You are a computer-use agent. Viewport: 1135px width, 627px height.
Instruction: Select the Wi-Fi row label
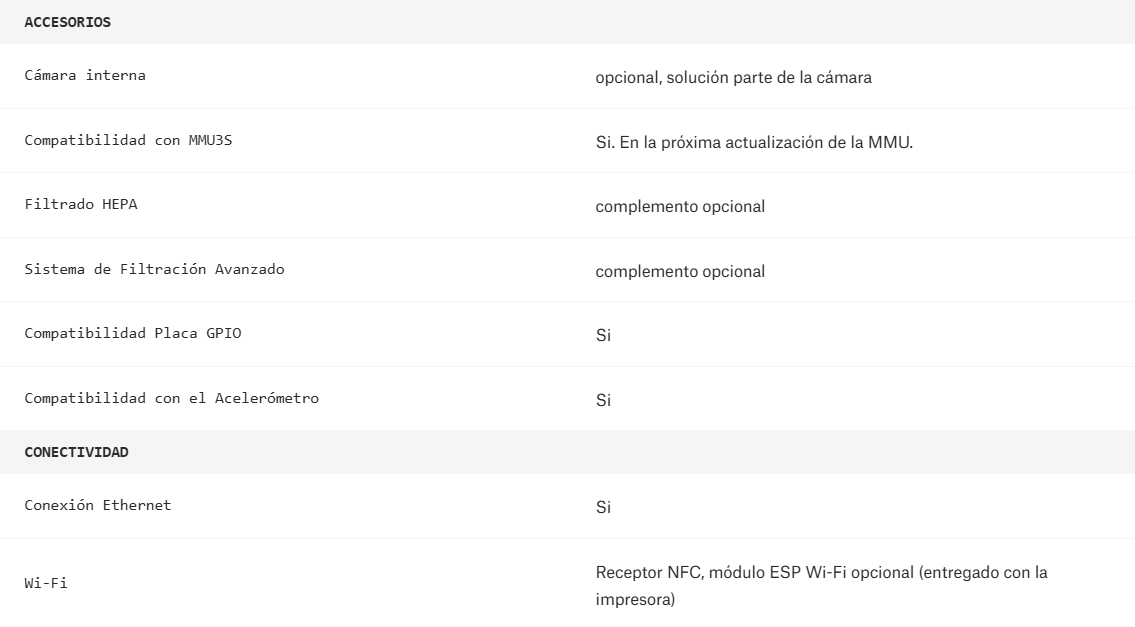[46, 581]
